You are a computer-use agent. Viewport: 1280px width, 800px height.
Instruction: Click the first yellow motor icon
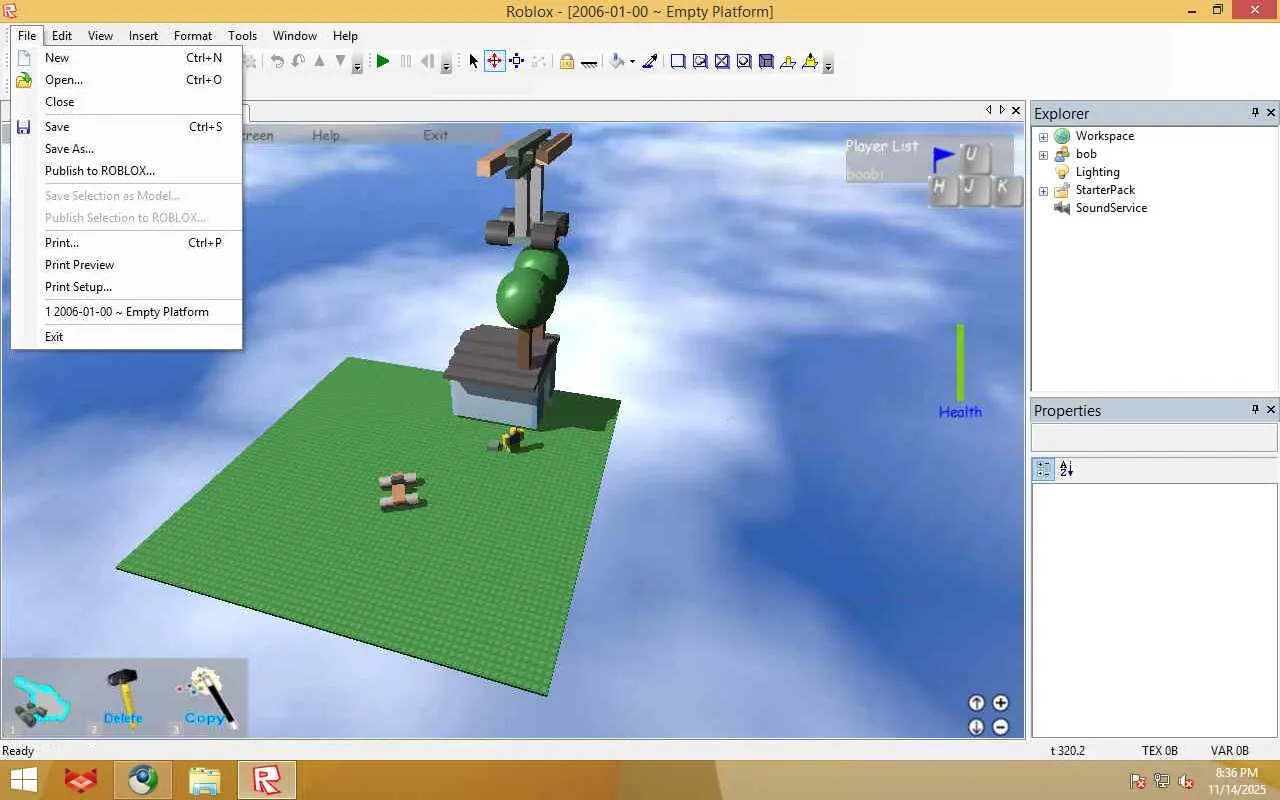(788, 62)
